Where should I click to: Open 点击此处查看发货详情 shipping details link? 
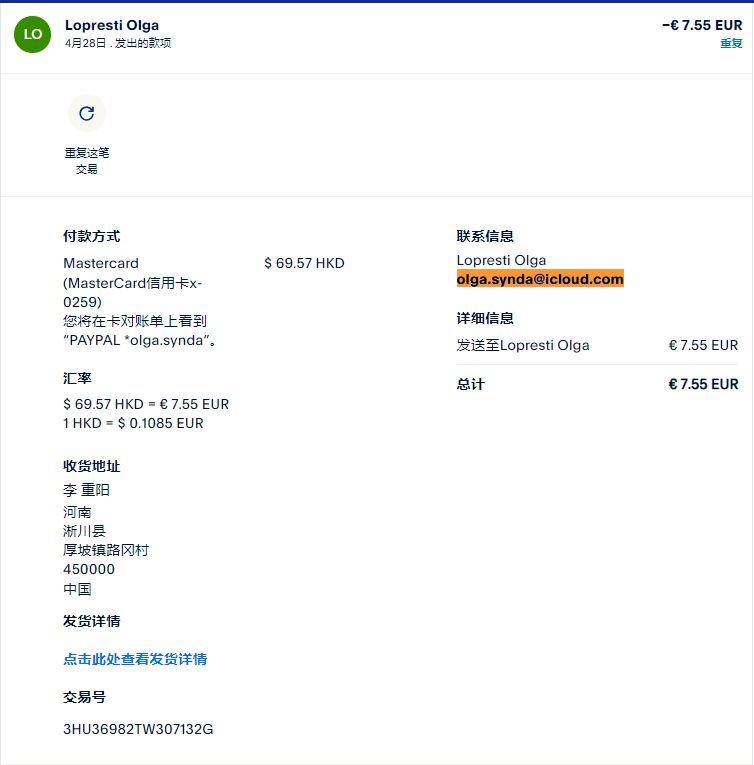pos(135,659)
